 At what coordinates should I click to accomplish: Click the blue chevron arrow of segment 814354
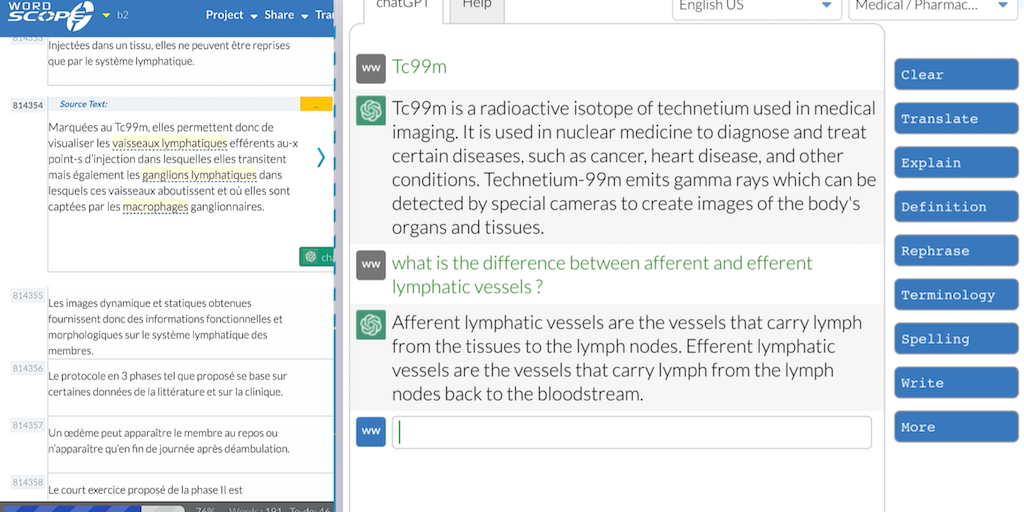[x=321, y=157]
